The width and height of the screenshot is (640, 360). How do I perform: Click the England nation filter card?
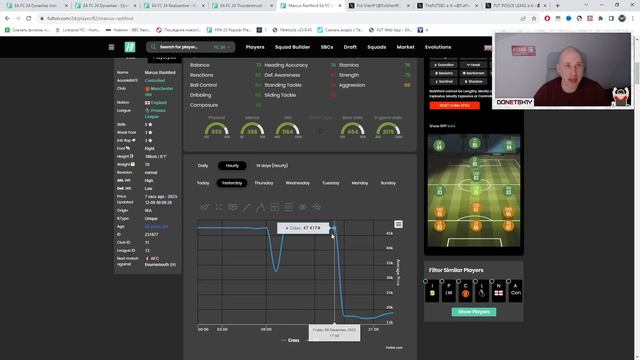tap(499, 291)
